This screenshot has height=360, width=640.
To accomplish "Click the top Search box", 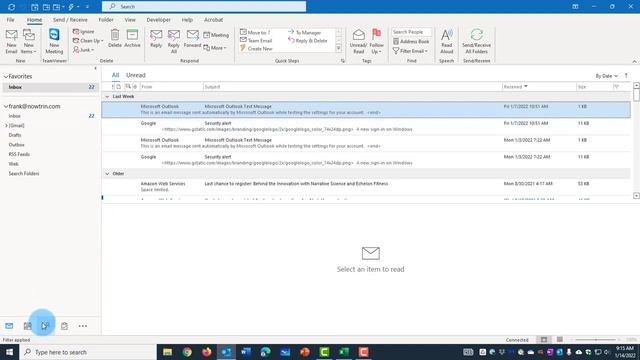I will coord(204,7).
